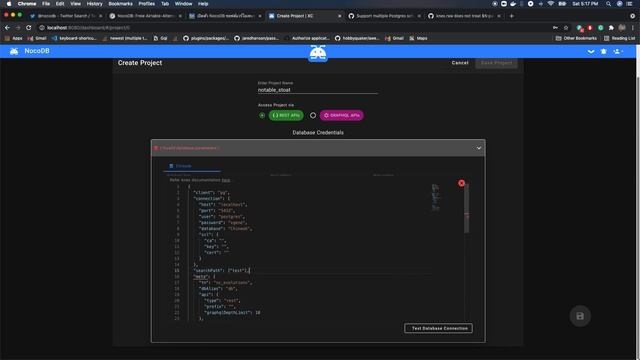This screenshot has width=640, height=360.
Task: Click the Save Project button
Action: click(496, 63)
